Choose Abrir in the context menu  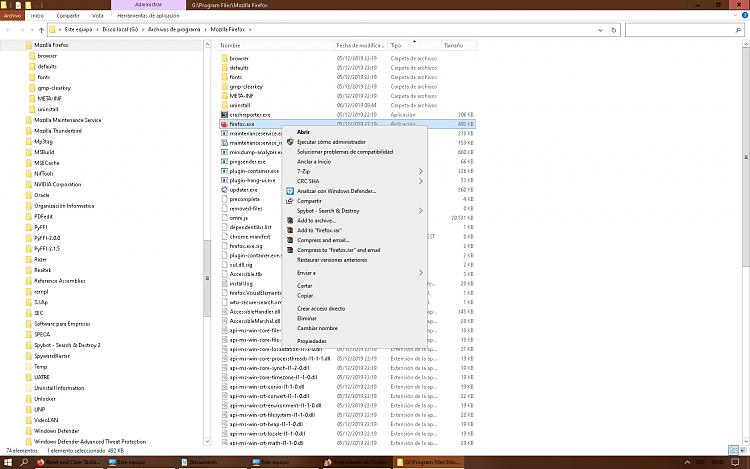click(x=303, y=132)
